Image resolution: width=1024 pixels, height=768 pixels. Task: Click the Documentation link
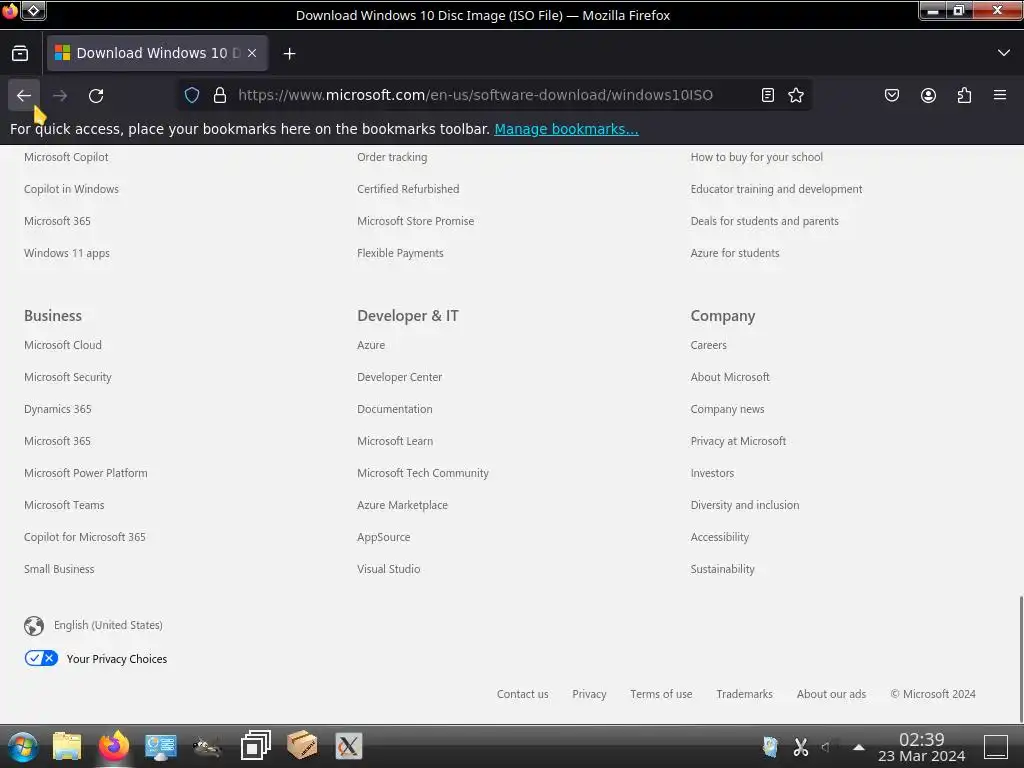[394, 409]
